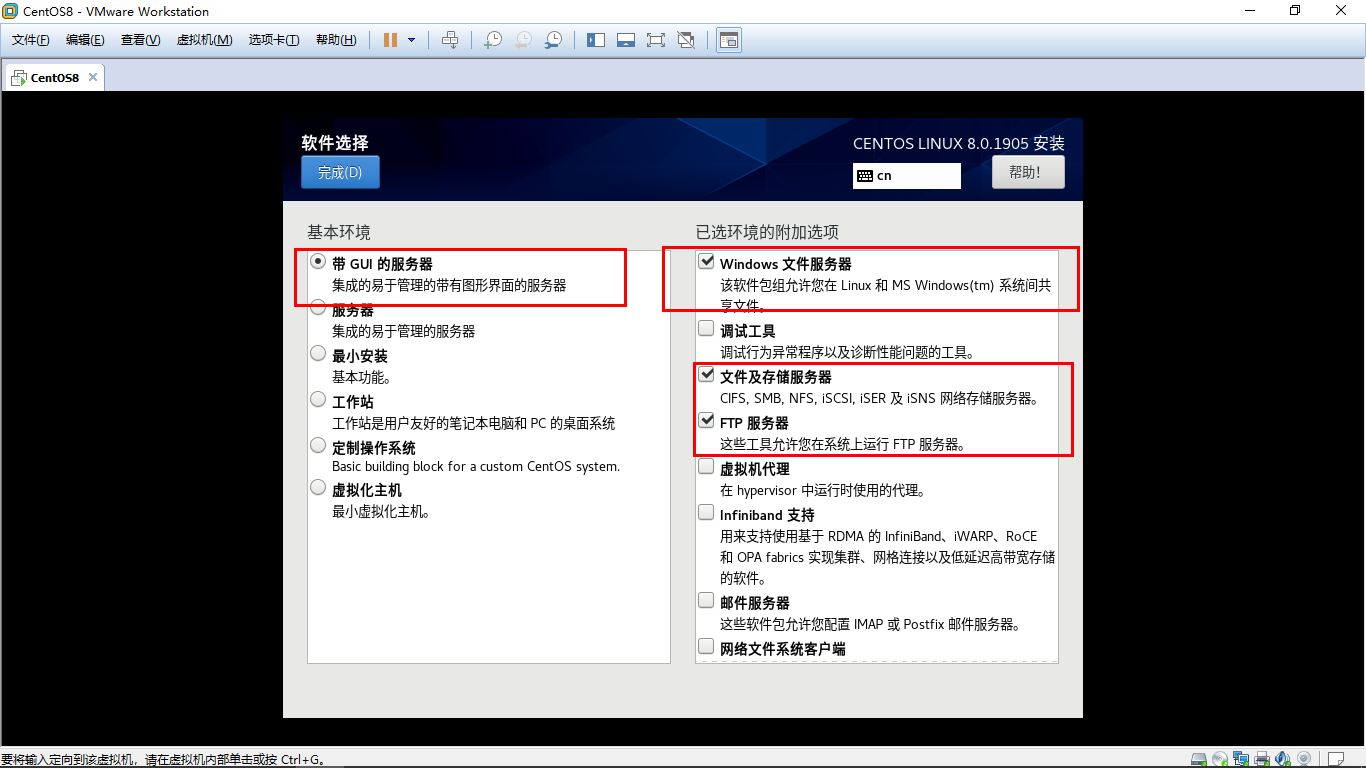This screenshot has width=1366, height=768.
Task: Enter full screen mode icon
Action: (656, 40)
